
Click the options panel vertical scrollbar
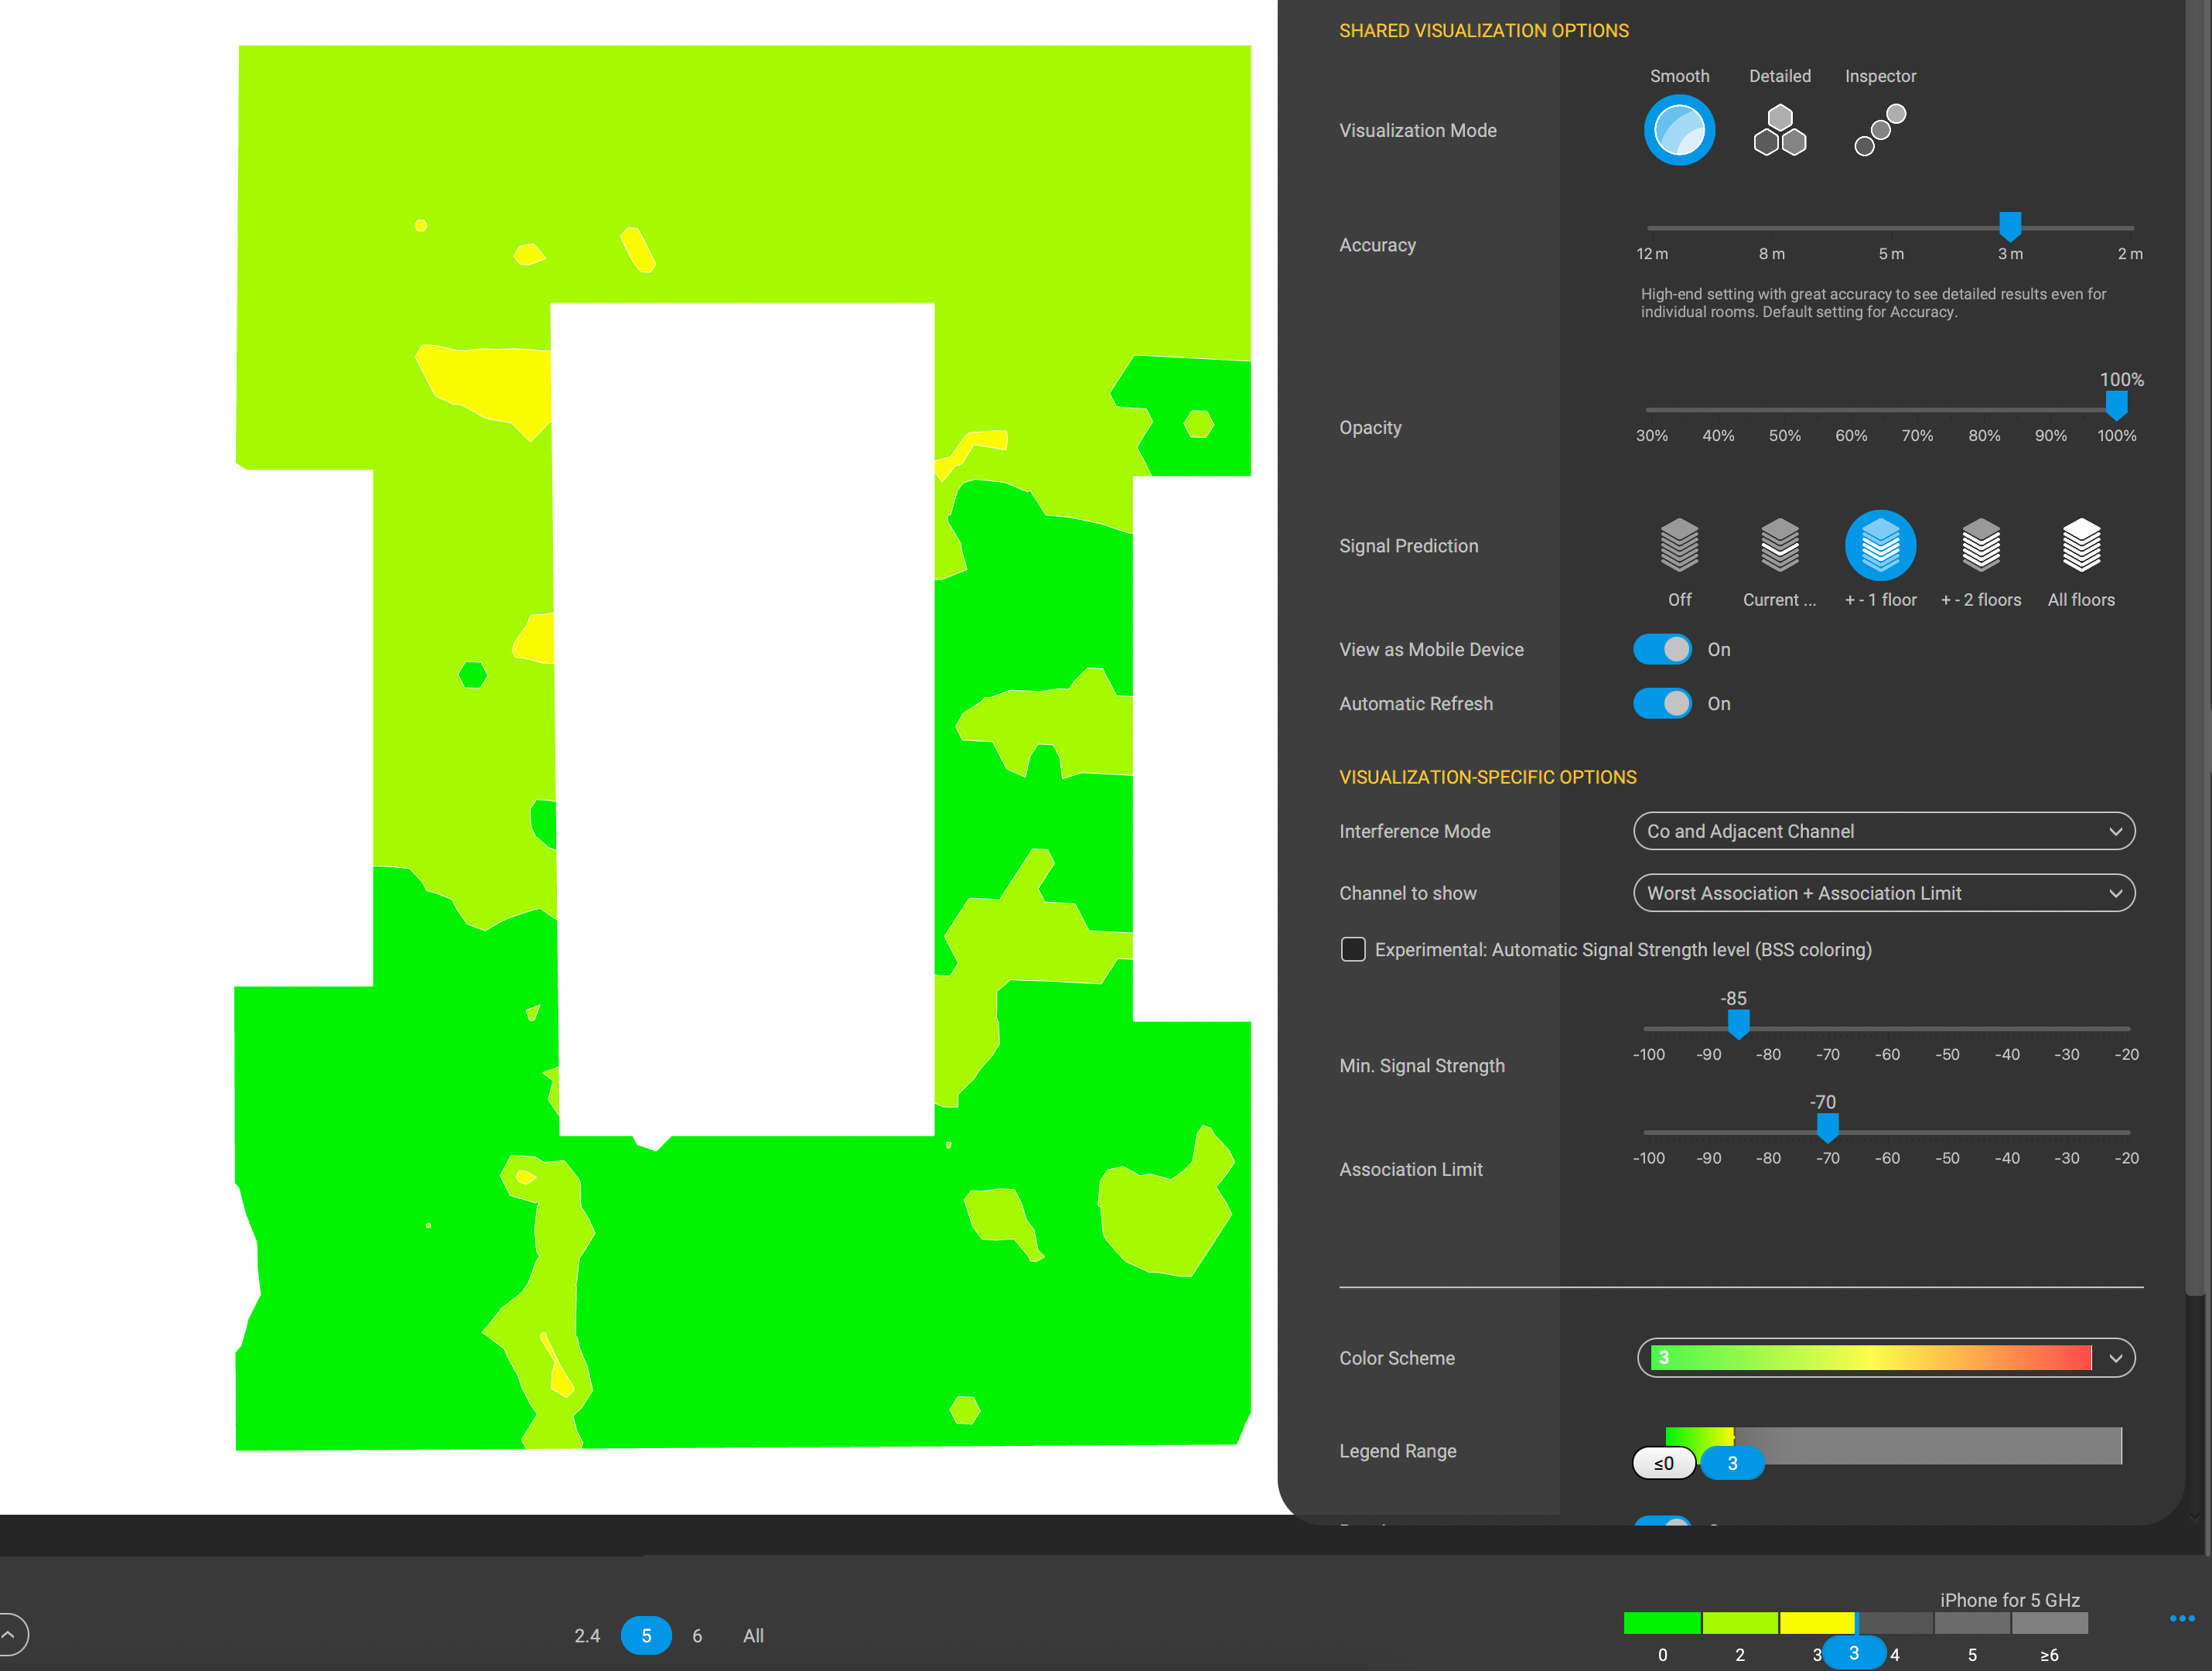pyautogui.click(x=2195, y=650)
